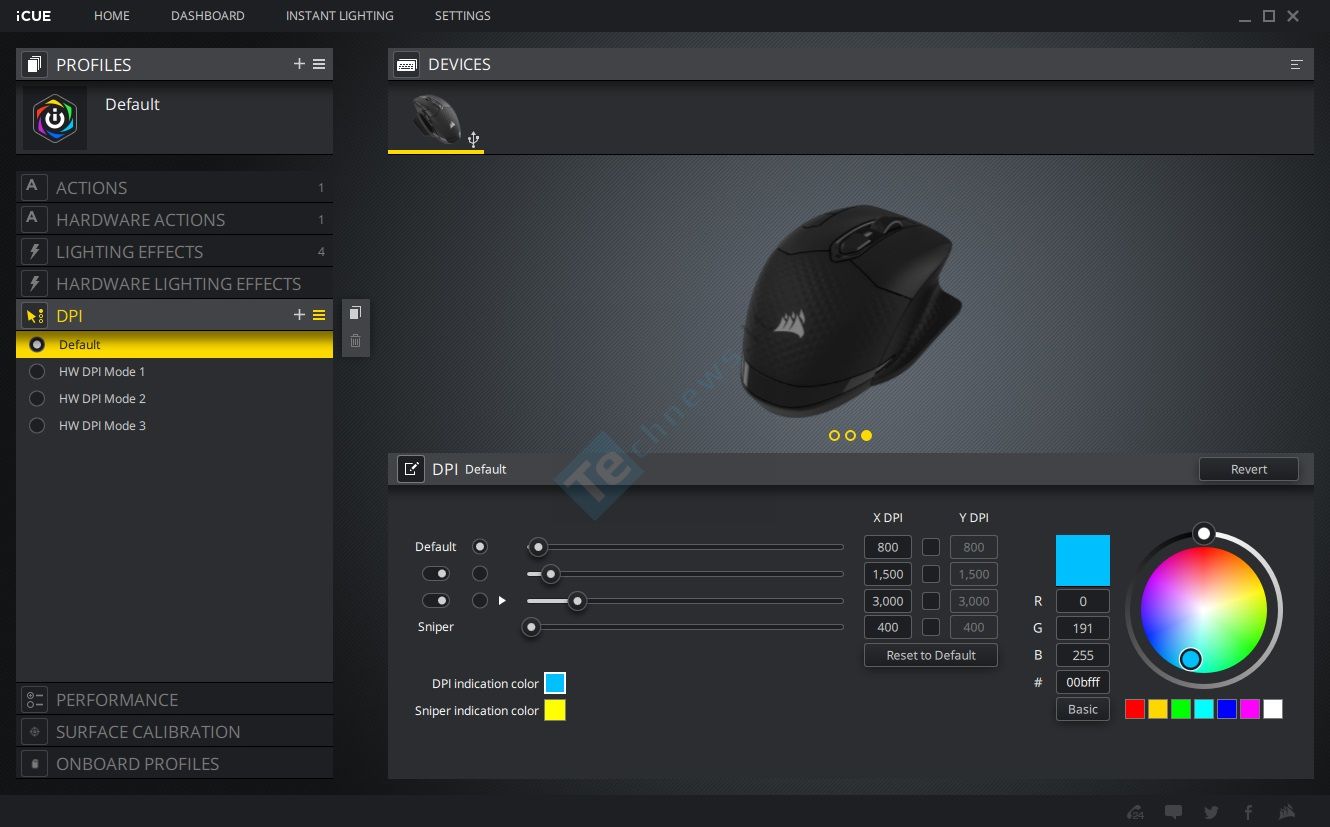Pick the magenta preset color swatch
The image size is (1330, 827).
[x=1250, y=709]
